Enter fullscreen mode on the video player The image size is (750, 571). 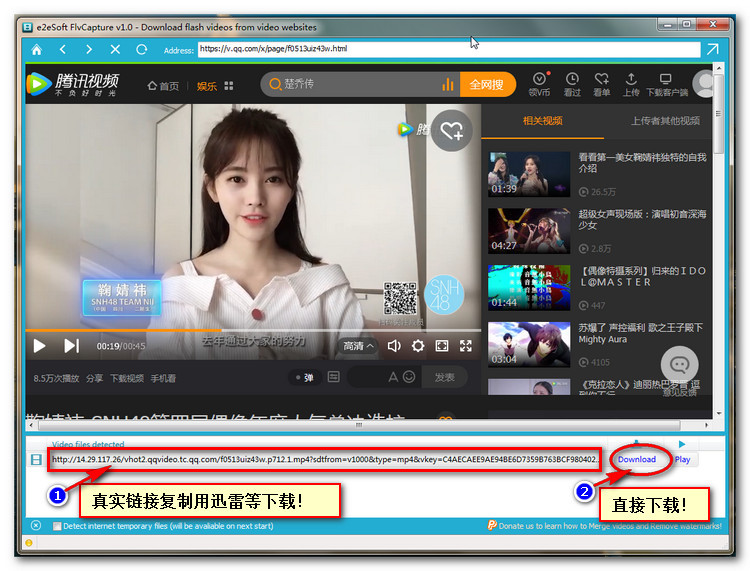pyautogui.click(x=466, y=346)
